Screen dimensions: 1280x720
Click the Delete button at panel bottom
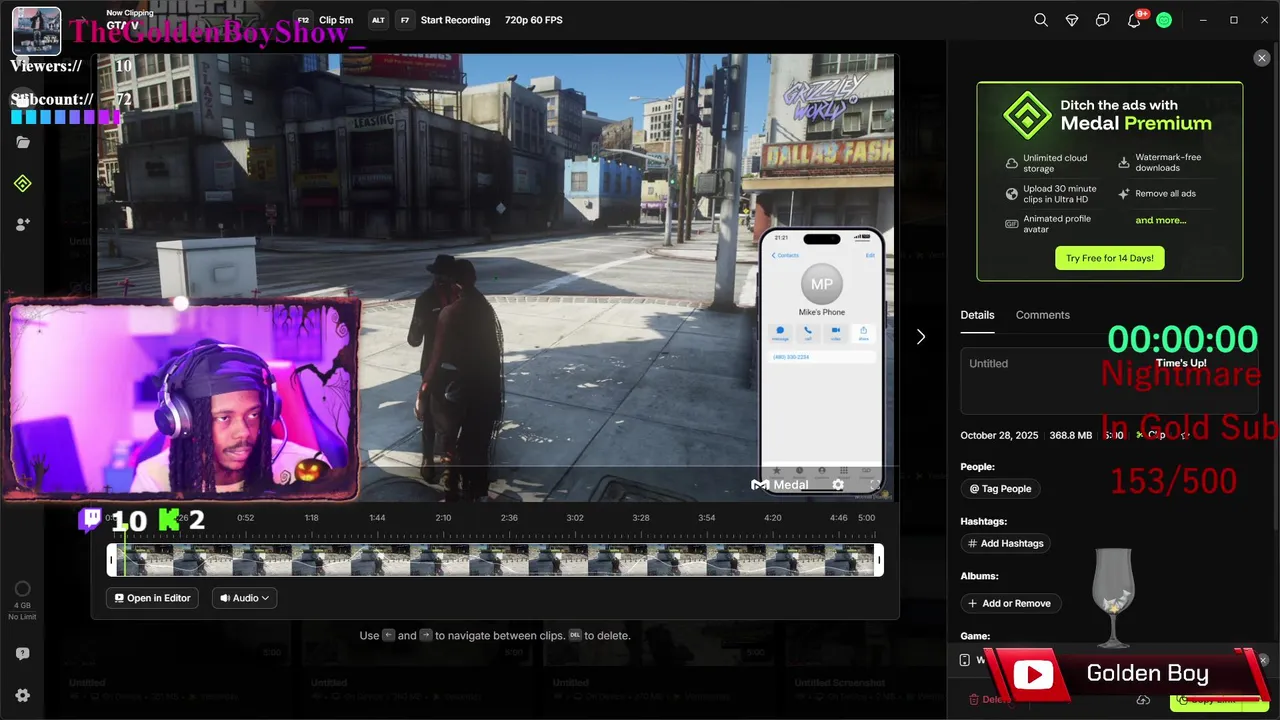(990, 700)
